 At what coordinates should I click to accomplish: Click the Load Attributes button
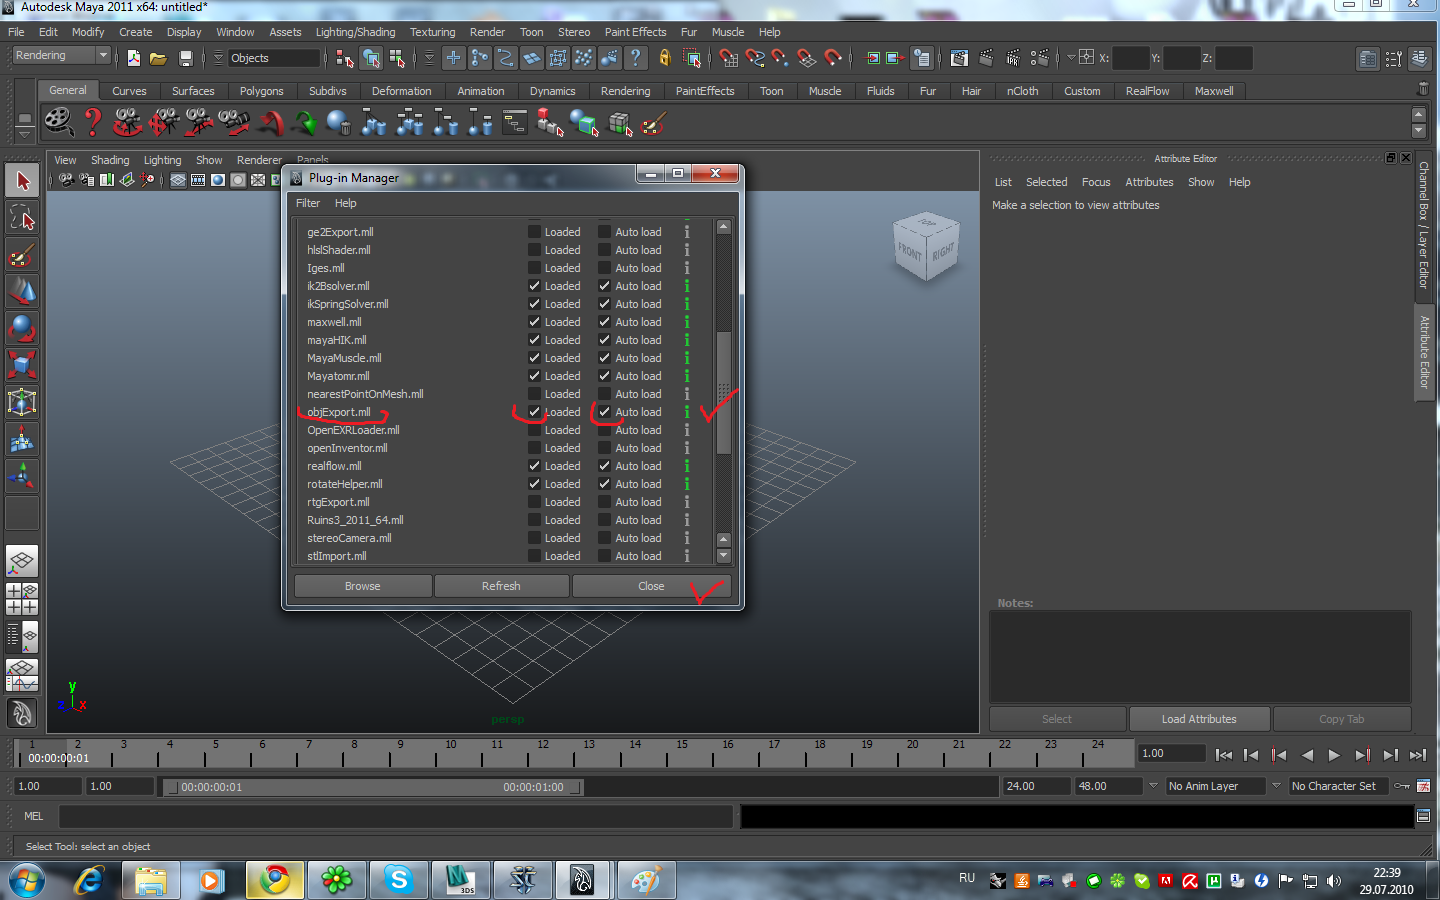click(1199, 719)
